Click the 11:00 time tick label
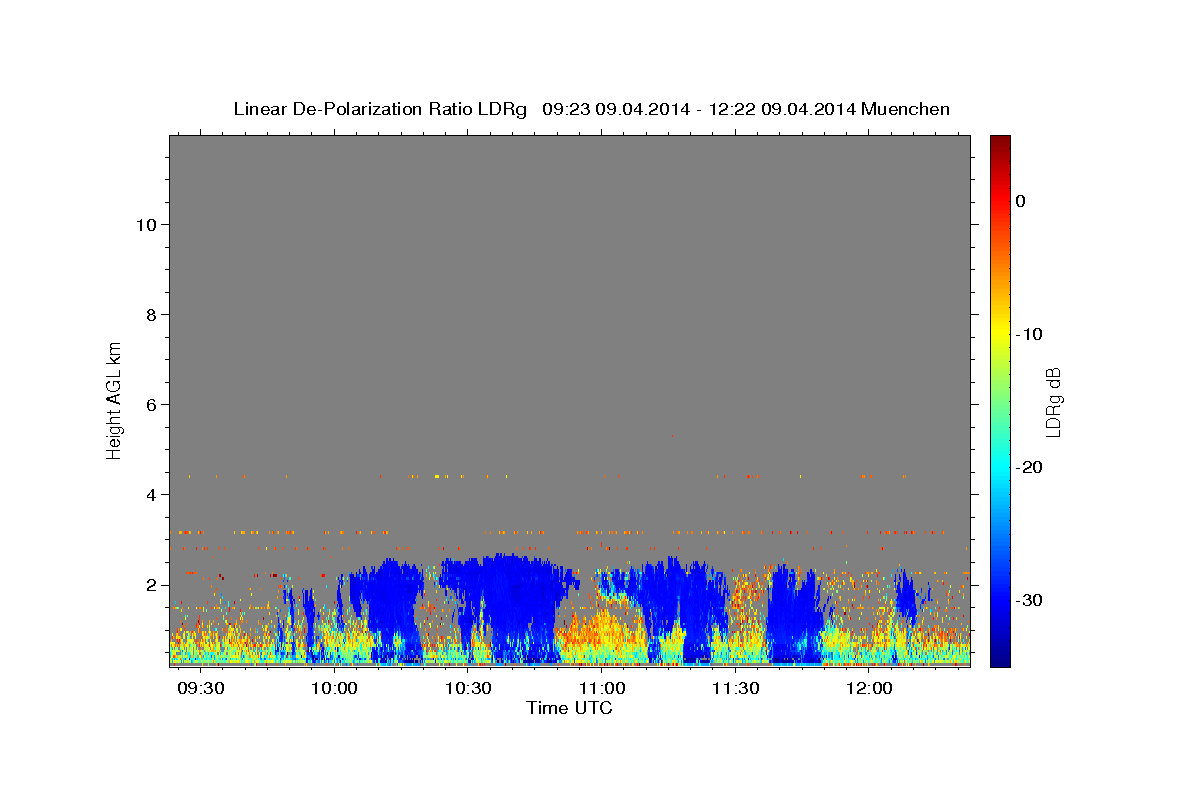The height and width of the screenshot is (800, 1200). 602,689
